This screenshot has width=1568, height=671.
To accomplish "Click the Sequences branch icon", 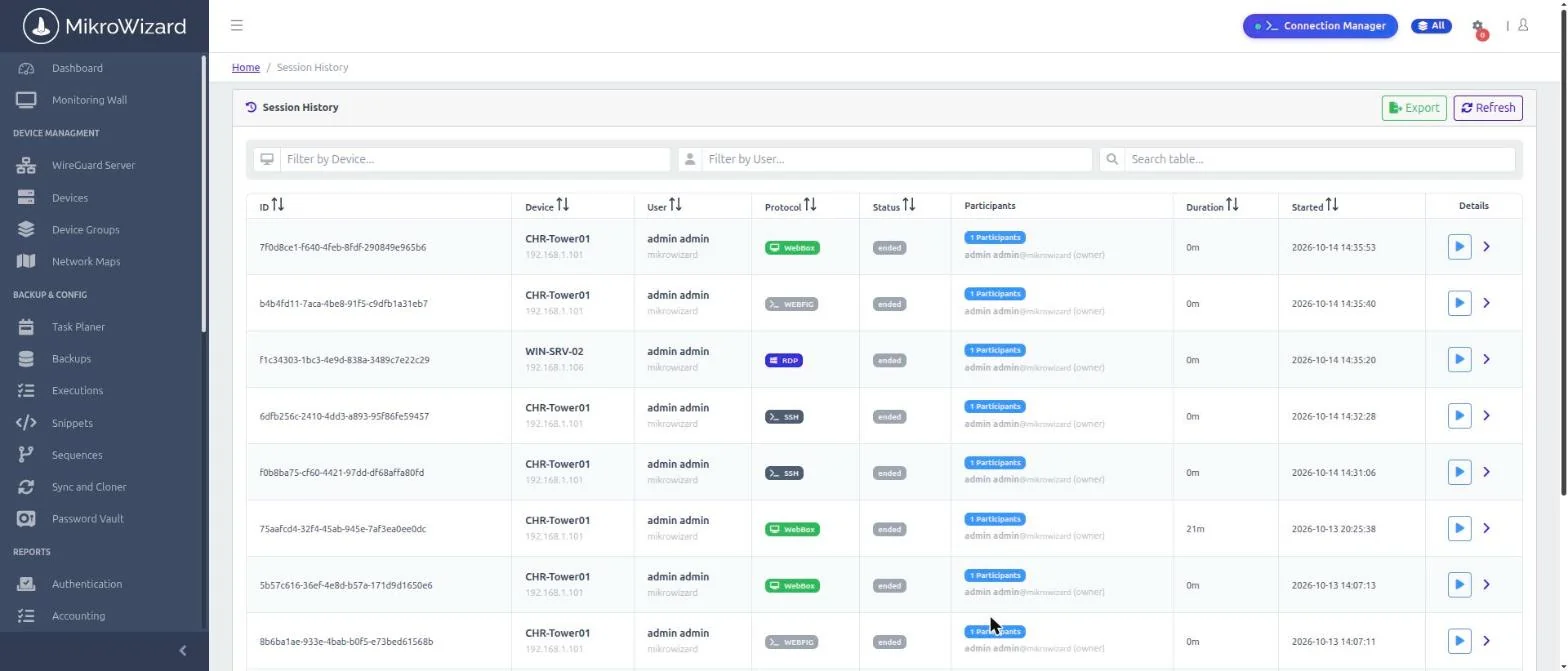I will point(26,455).
